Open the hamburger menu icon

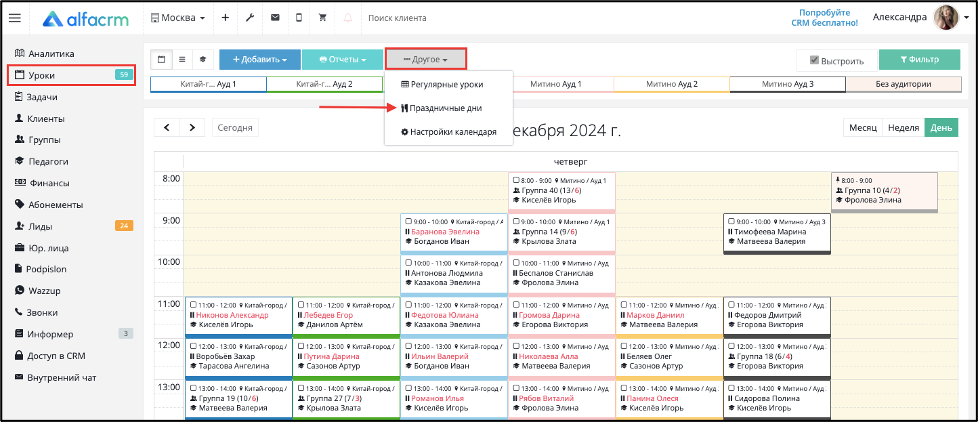pyautogui.click(x=14, y=18)
